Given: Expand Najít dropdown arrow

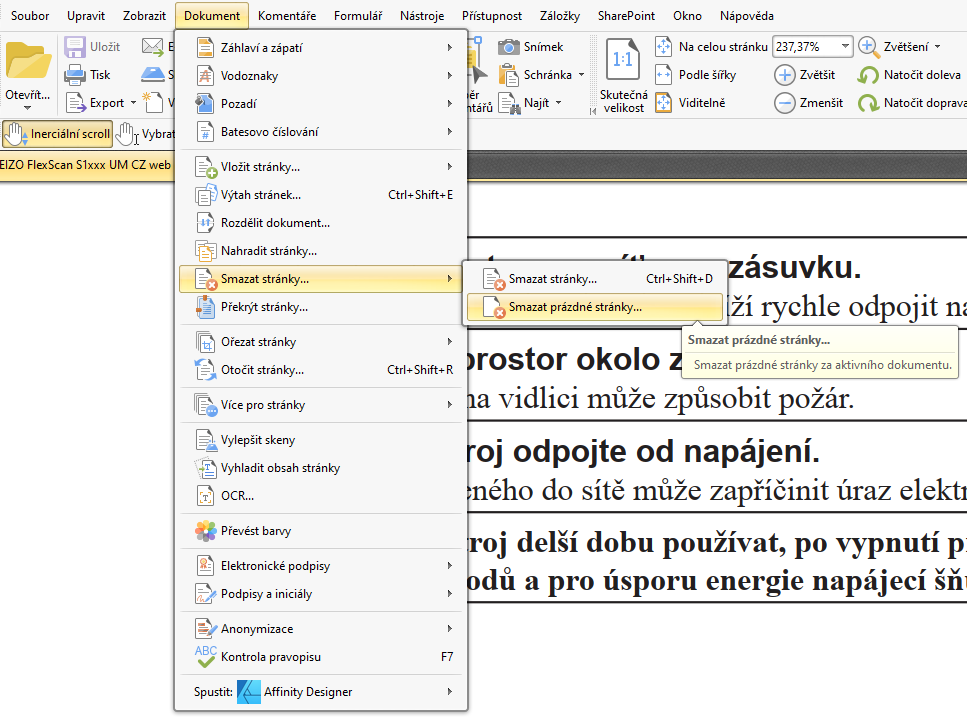Looking at the screenshot, I should [558, 102].
